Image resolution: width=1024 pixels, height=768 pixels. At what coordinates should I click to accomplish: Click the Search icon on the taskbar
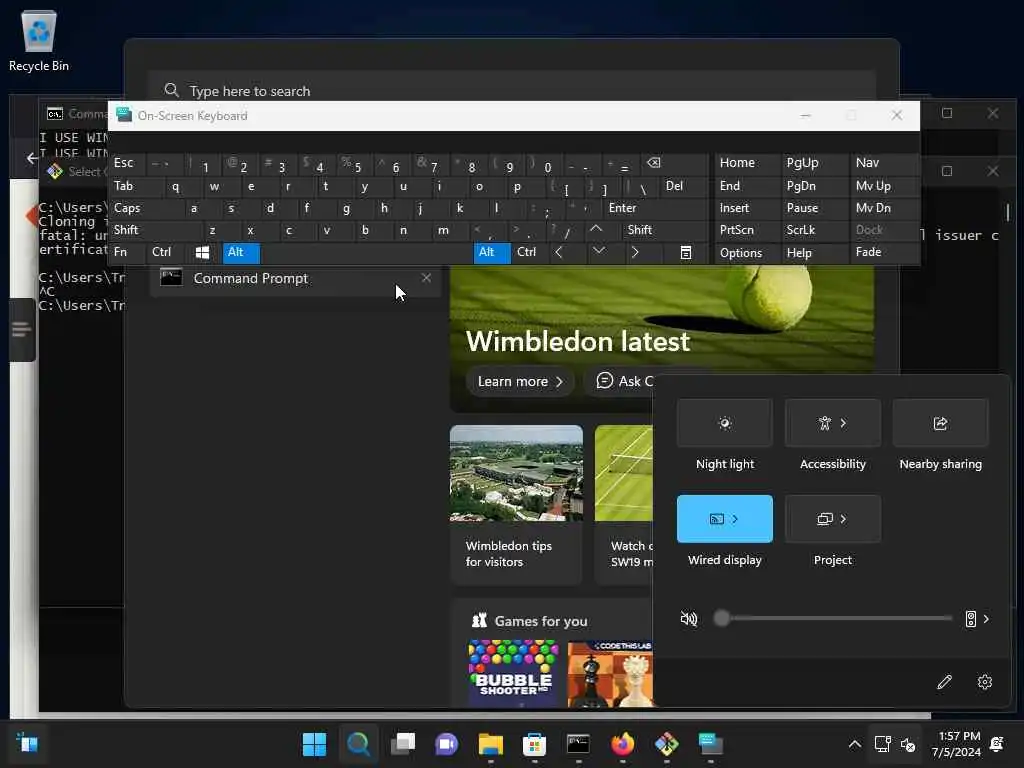coord(358,744)
